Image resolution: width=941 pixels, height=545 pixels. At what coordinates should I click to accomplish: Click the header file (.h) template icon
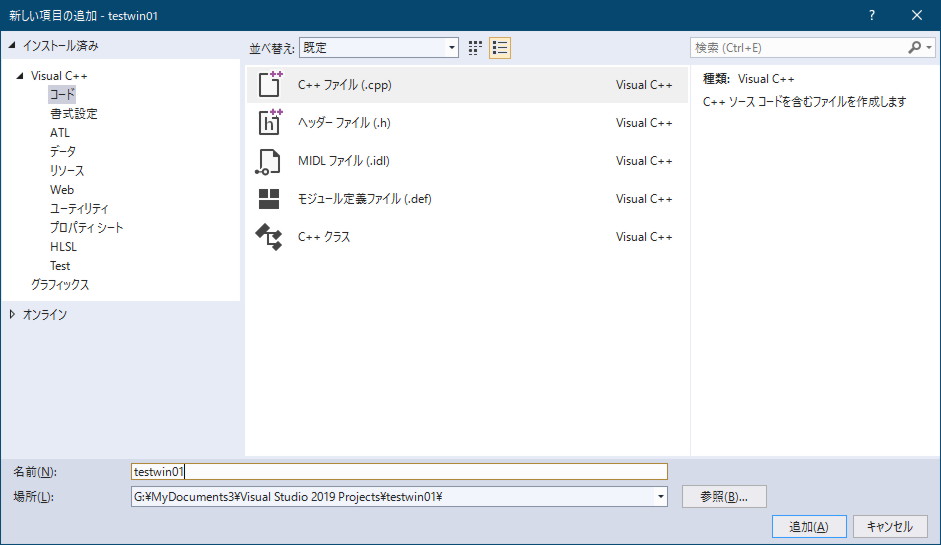point(269,122)
